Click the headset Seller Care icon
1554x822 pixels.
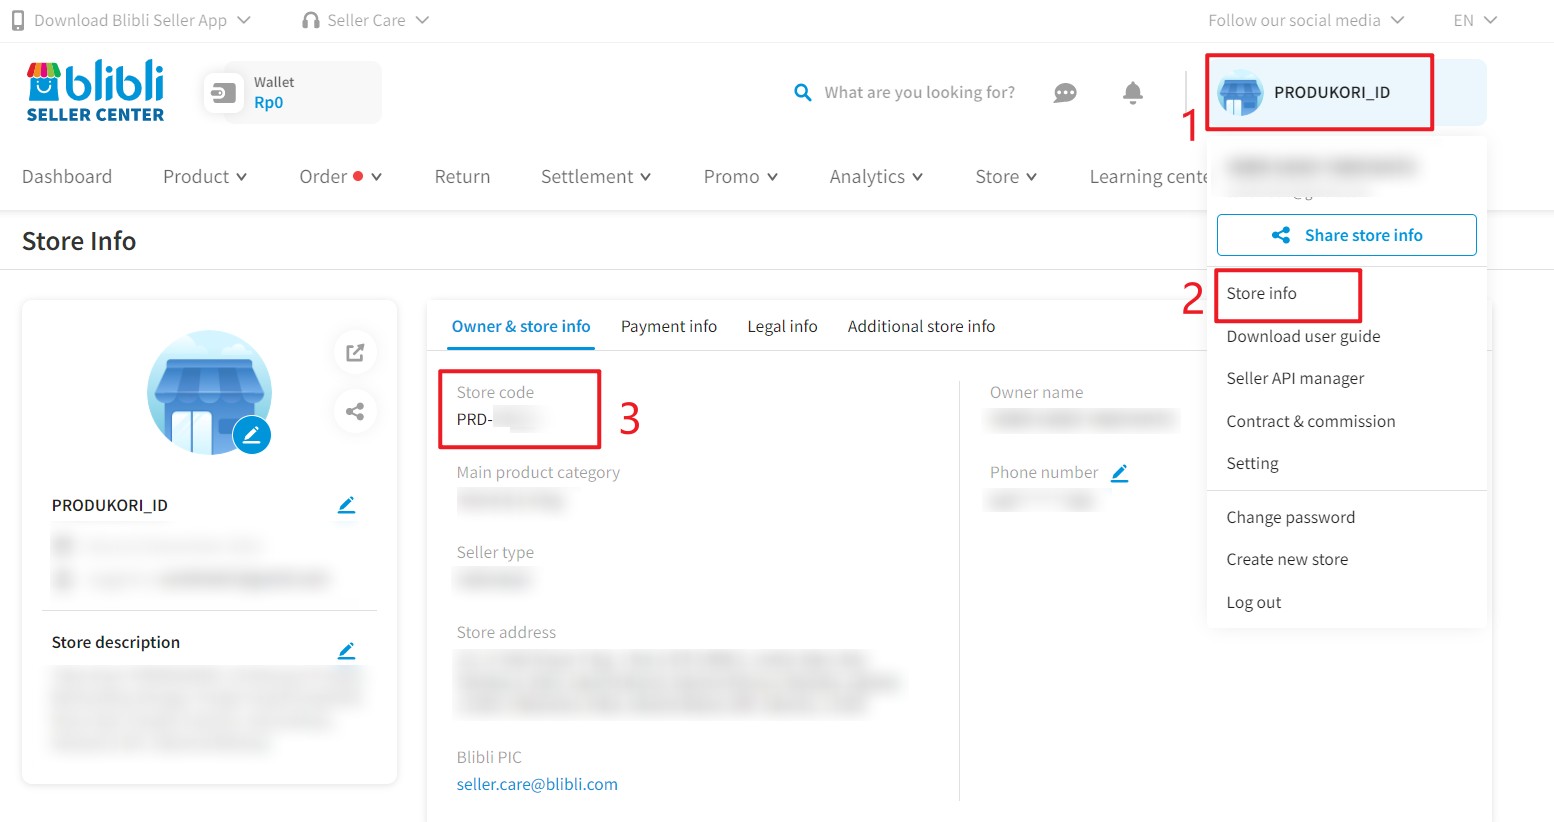[x=311, y=20]
